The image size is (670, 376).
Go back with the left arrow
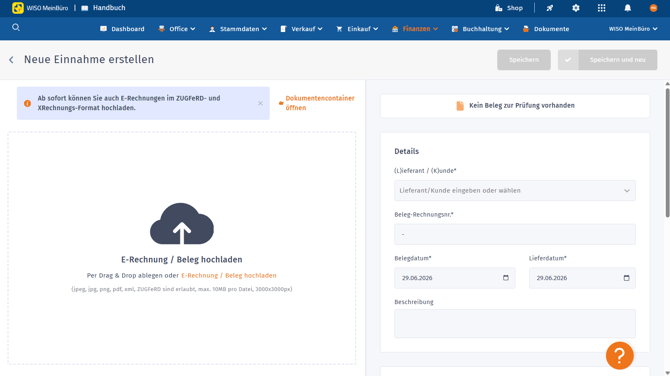(12, 60)
